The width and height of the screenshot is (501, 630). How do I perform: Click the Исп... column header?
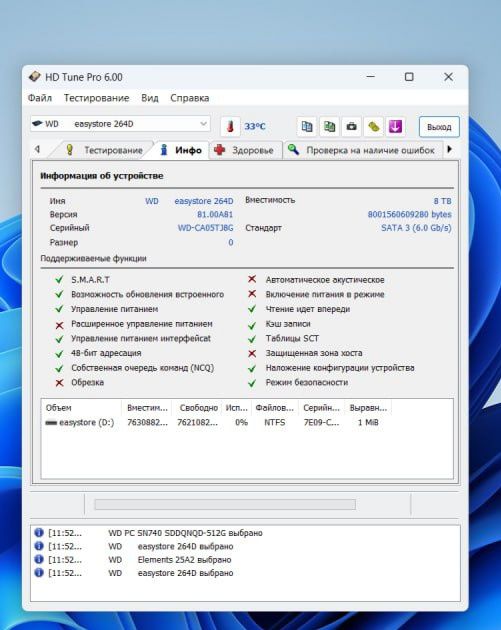point(236,408)
